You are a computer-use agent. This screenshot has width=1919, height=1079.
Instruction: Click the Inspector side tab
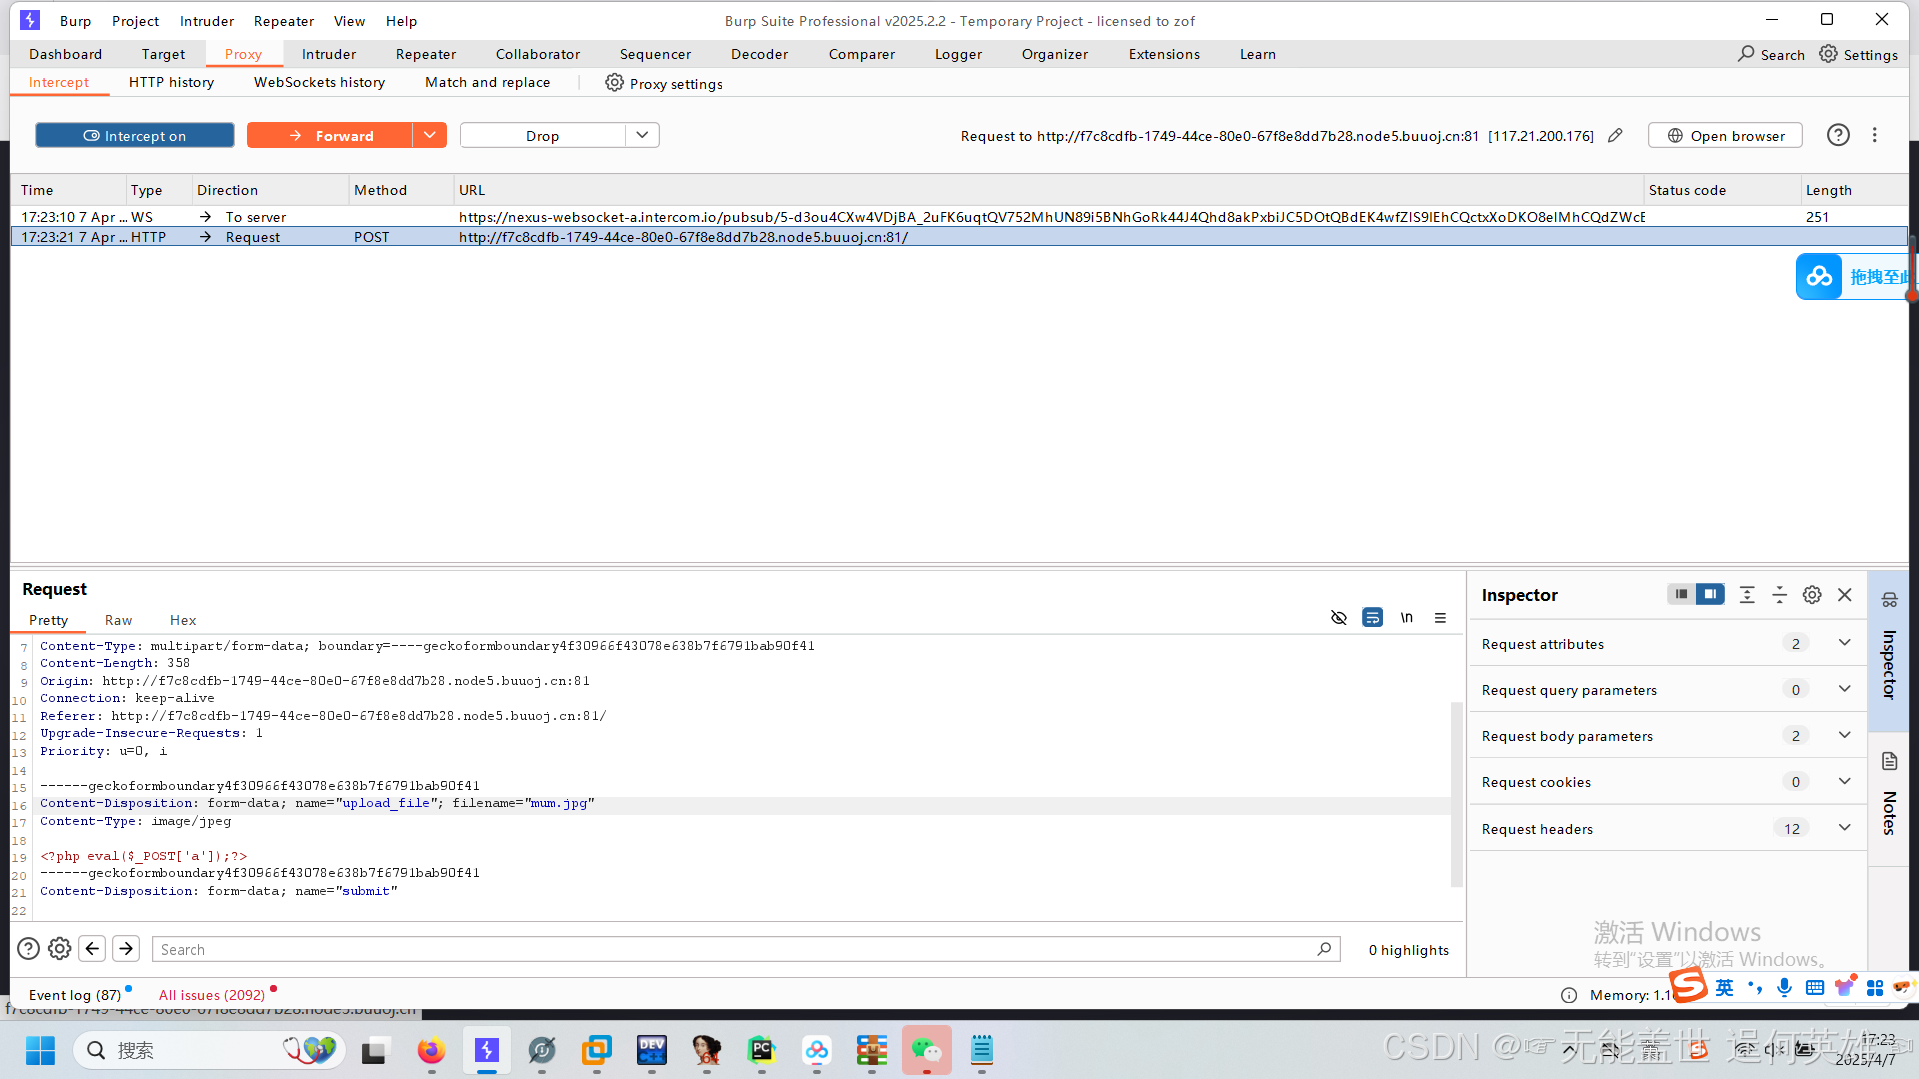click(1889, 651)
